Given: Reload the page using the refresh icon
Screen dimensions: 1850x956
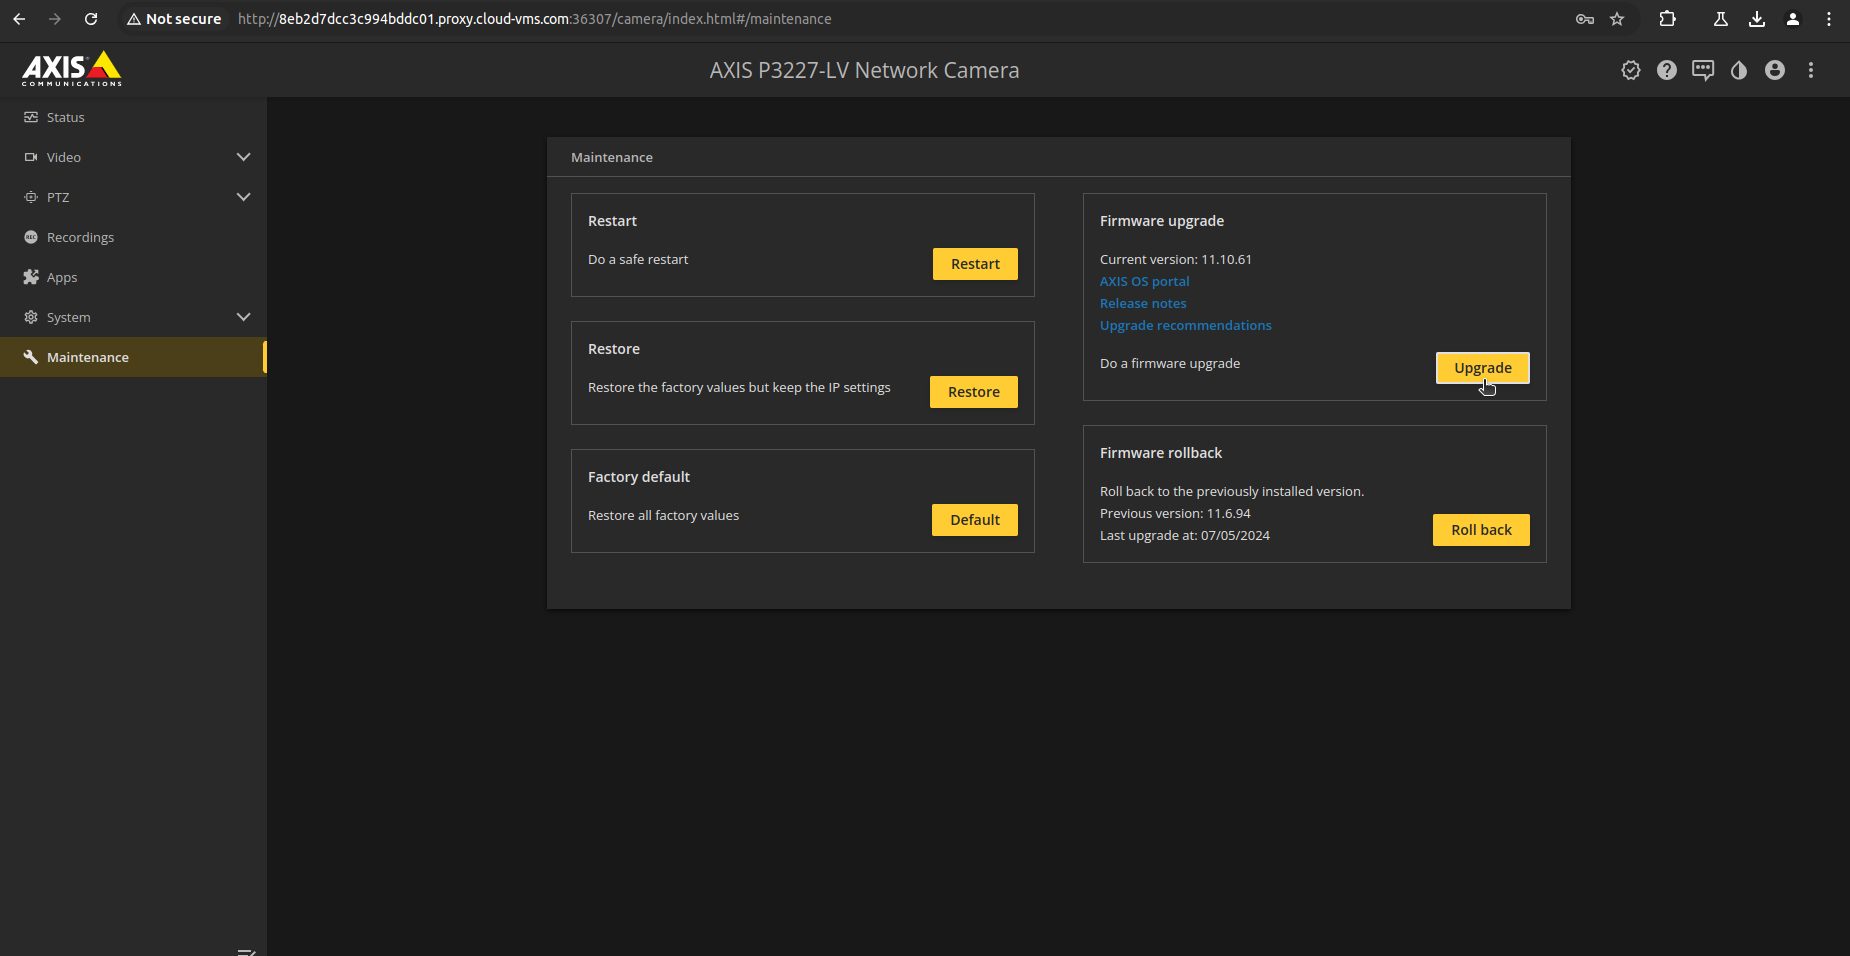Looking at the screenshot, I should [91, 18].
